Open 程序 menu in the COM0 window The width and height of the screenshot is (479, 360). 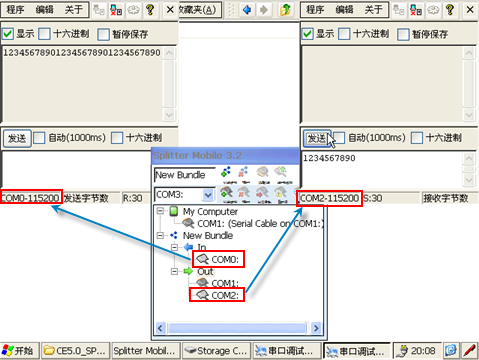coord(15,10)
